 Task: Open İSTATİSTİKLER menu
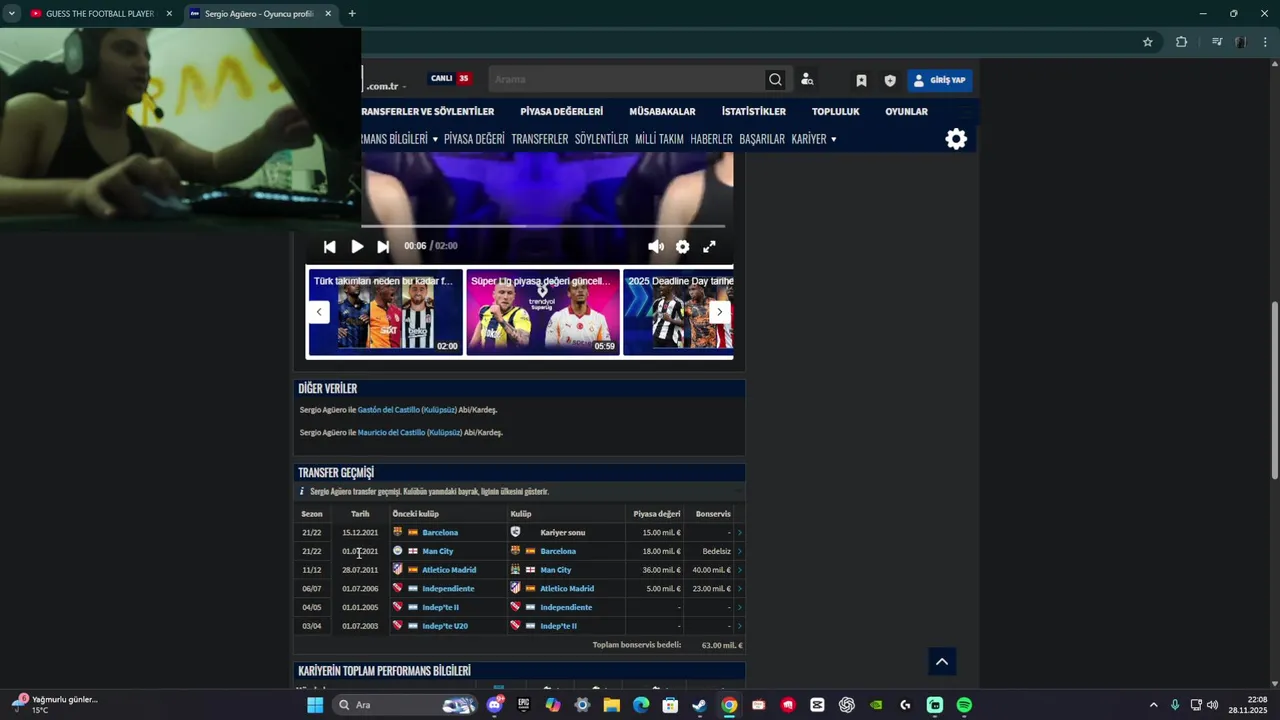(x=754, y=112)
